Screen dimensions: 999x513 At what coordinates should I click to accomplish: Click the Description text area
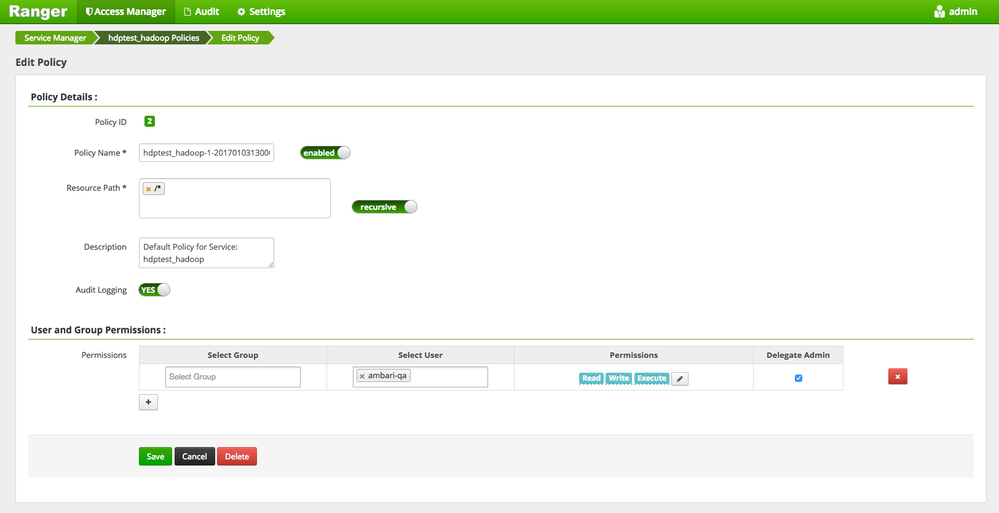(206, 253)
